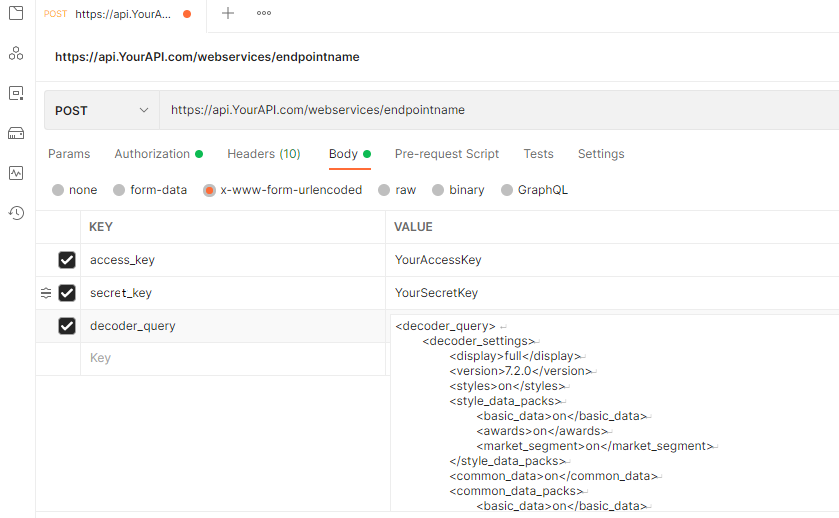The height and width of the screenshot is (518, 839).
Task: Click the decoder_query key cell
Action: pyautogui.click(x=233, y=326)
